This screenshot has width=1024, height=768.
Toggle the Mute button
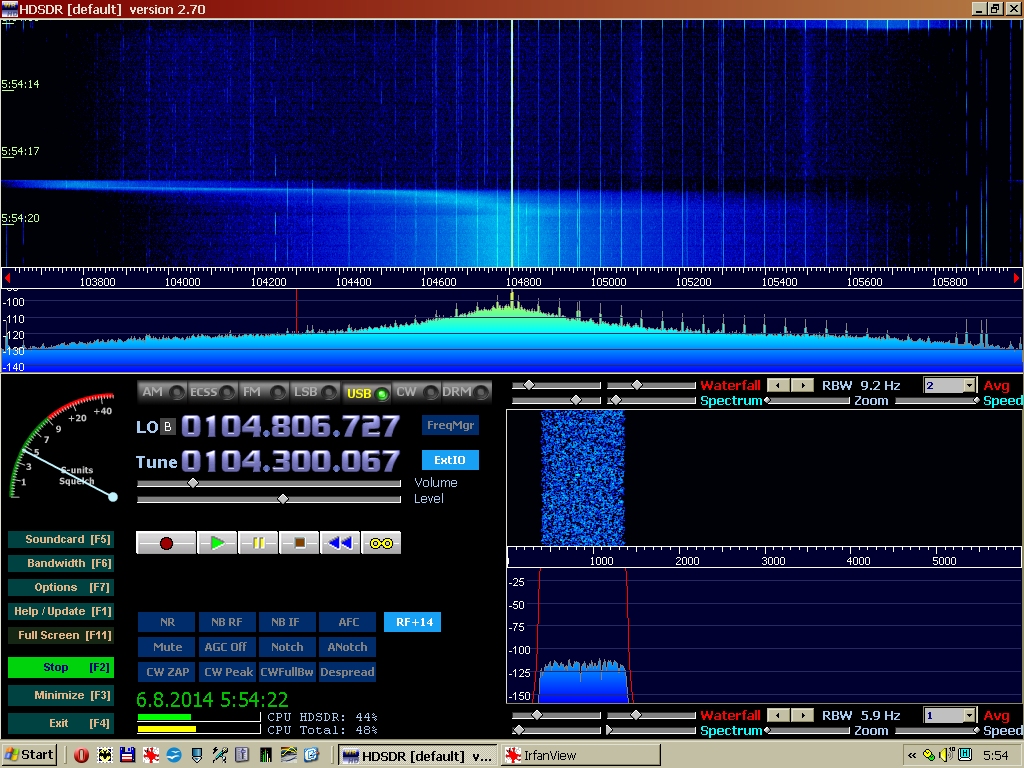tap(167, 647)
